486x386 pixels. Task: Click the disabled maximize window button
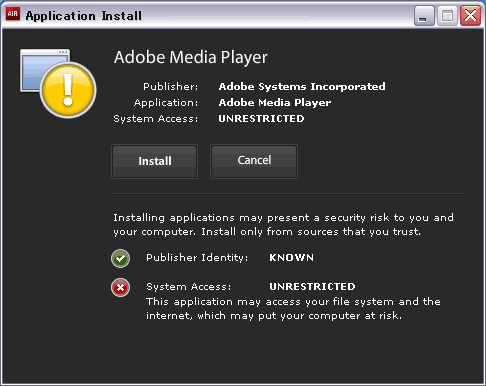(447, 15)
